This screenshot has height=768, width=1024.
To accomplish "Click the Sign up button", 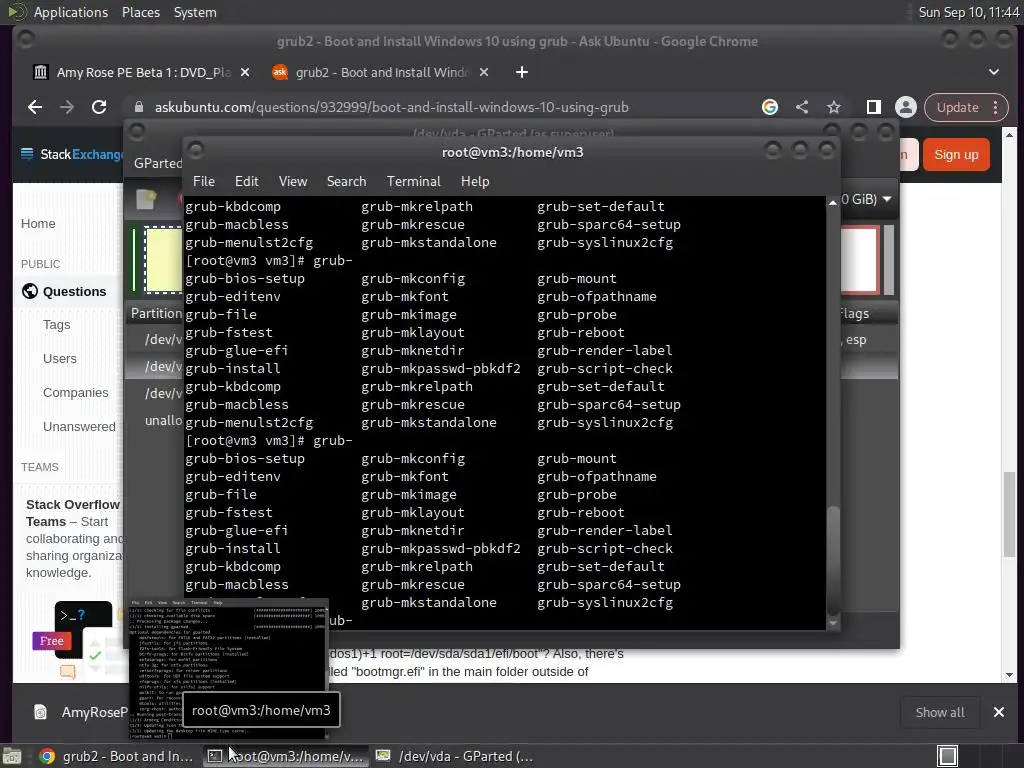I will (x=956, y=155).
